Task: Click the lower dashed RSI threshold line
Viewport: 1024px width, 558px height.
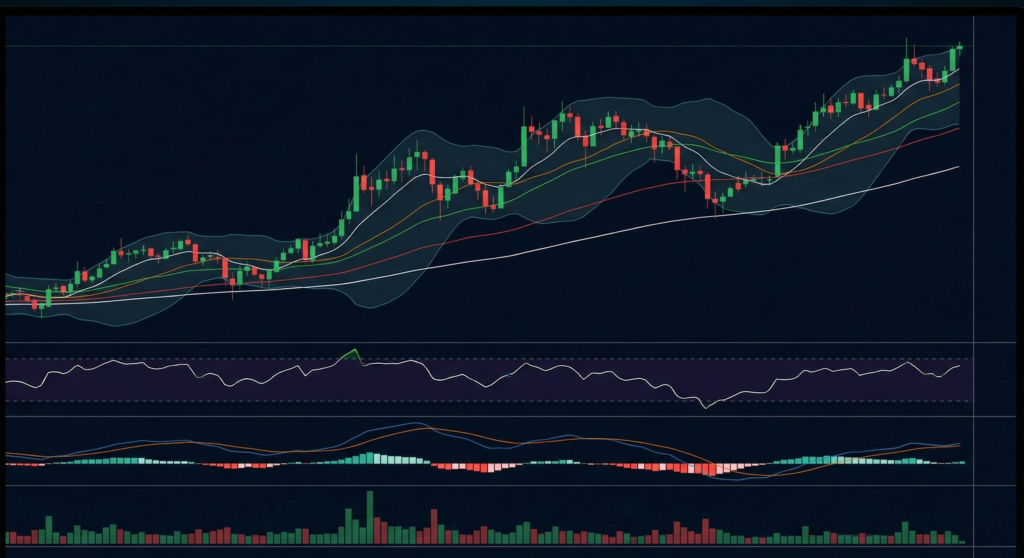Action: tap(500, 401)
